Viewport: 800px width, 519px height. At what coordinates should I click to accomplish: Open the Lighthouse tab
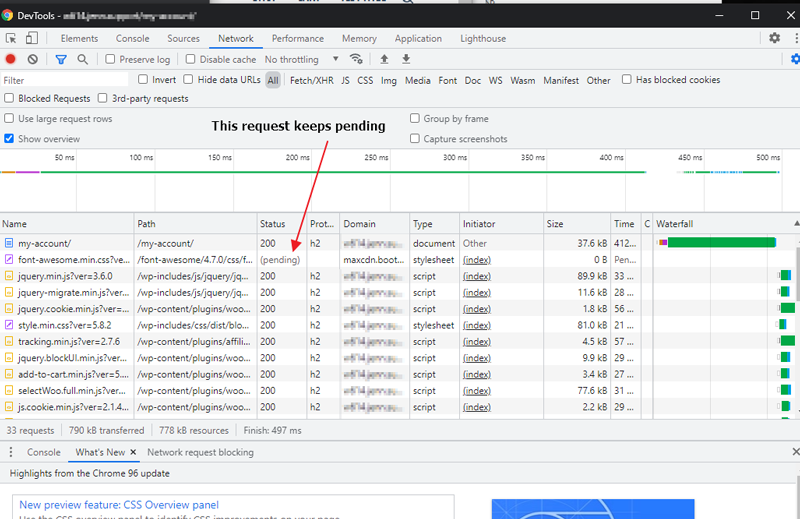pyautogui.click(x=483, y=38)
